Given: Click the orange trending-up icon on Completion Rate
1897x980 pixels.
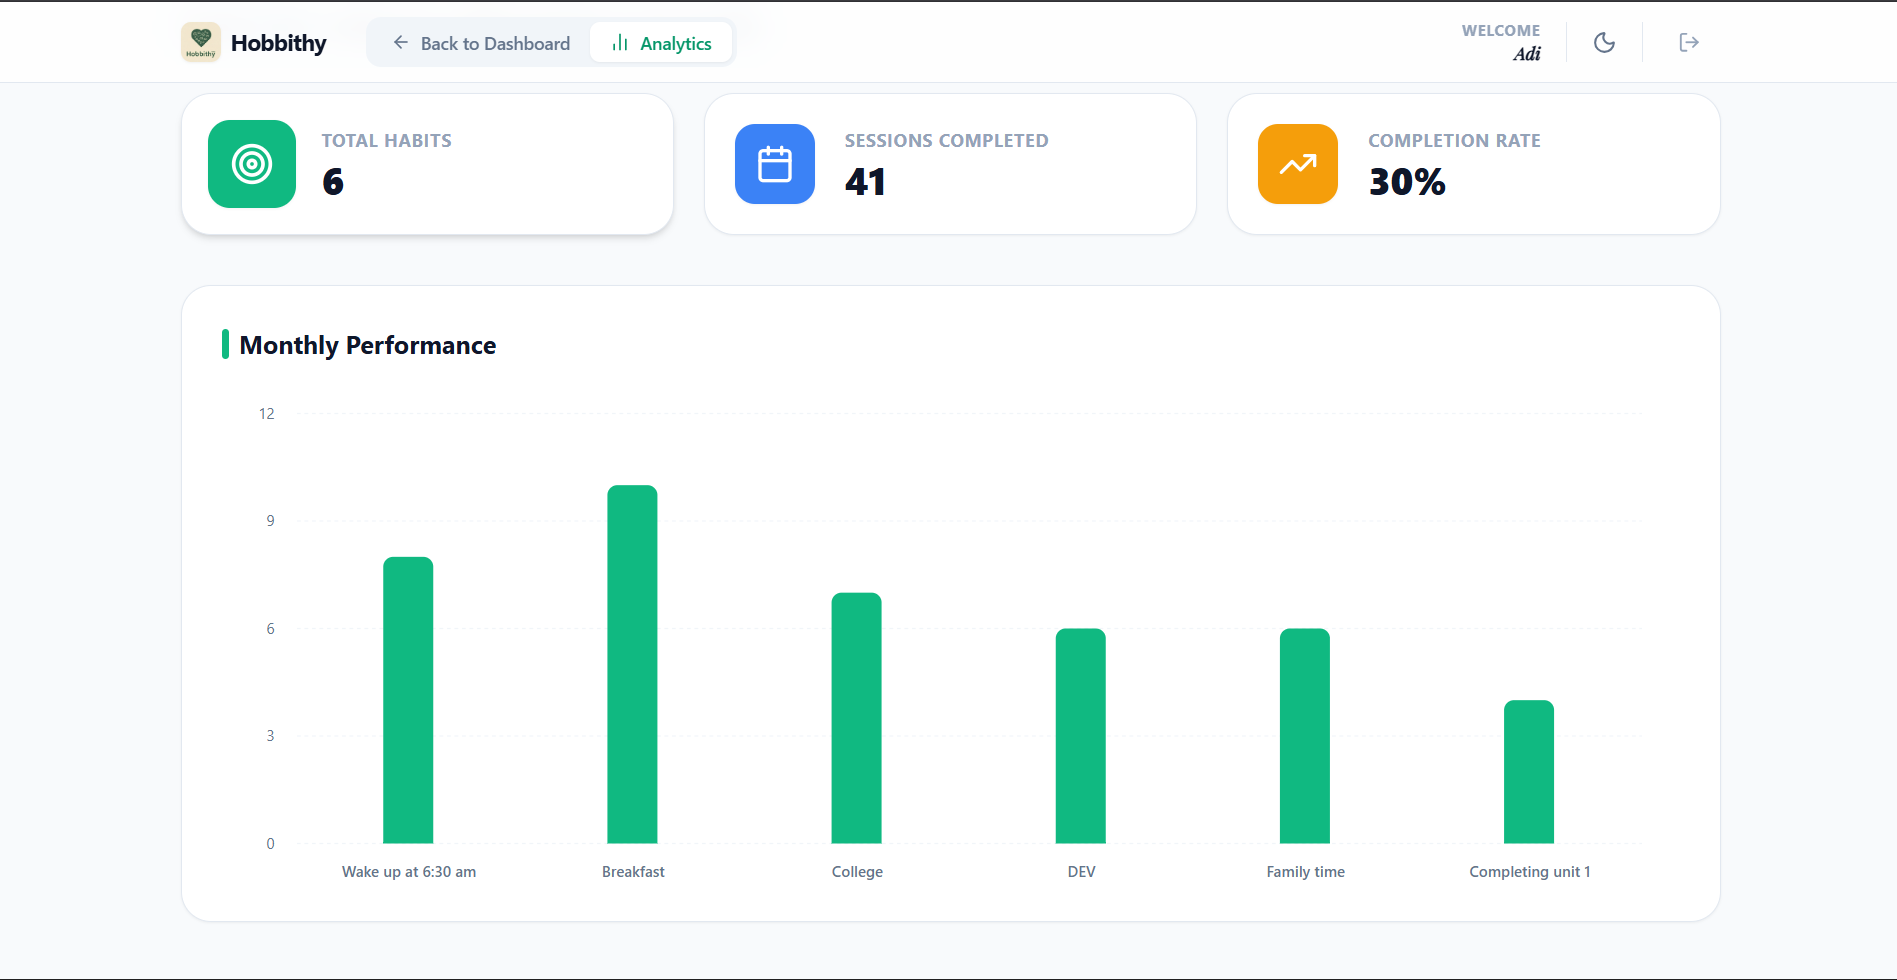Looking at the screenshot, I should [1297, 164].
